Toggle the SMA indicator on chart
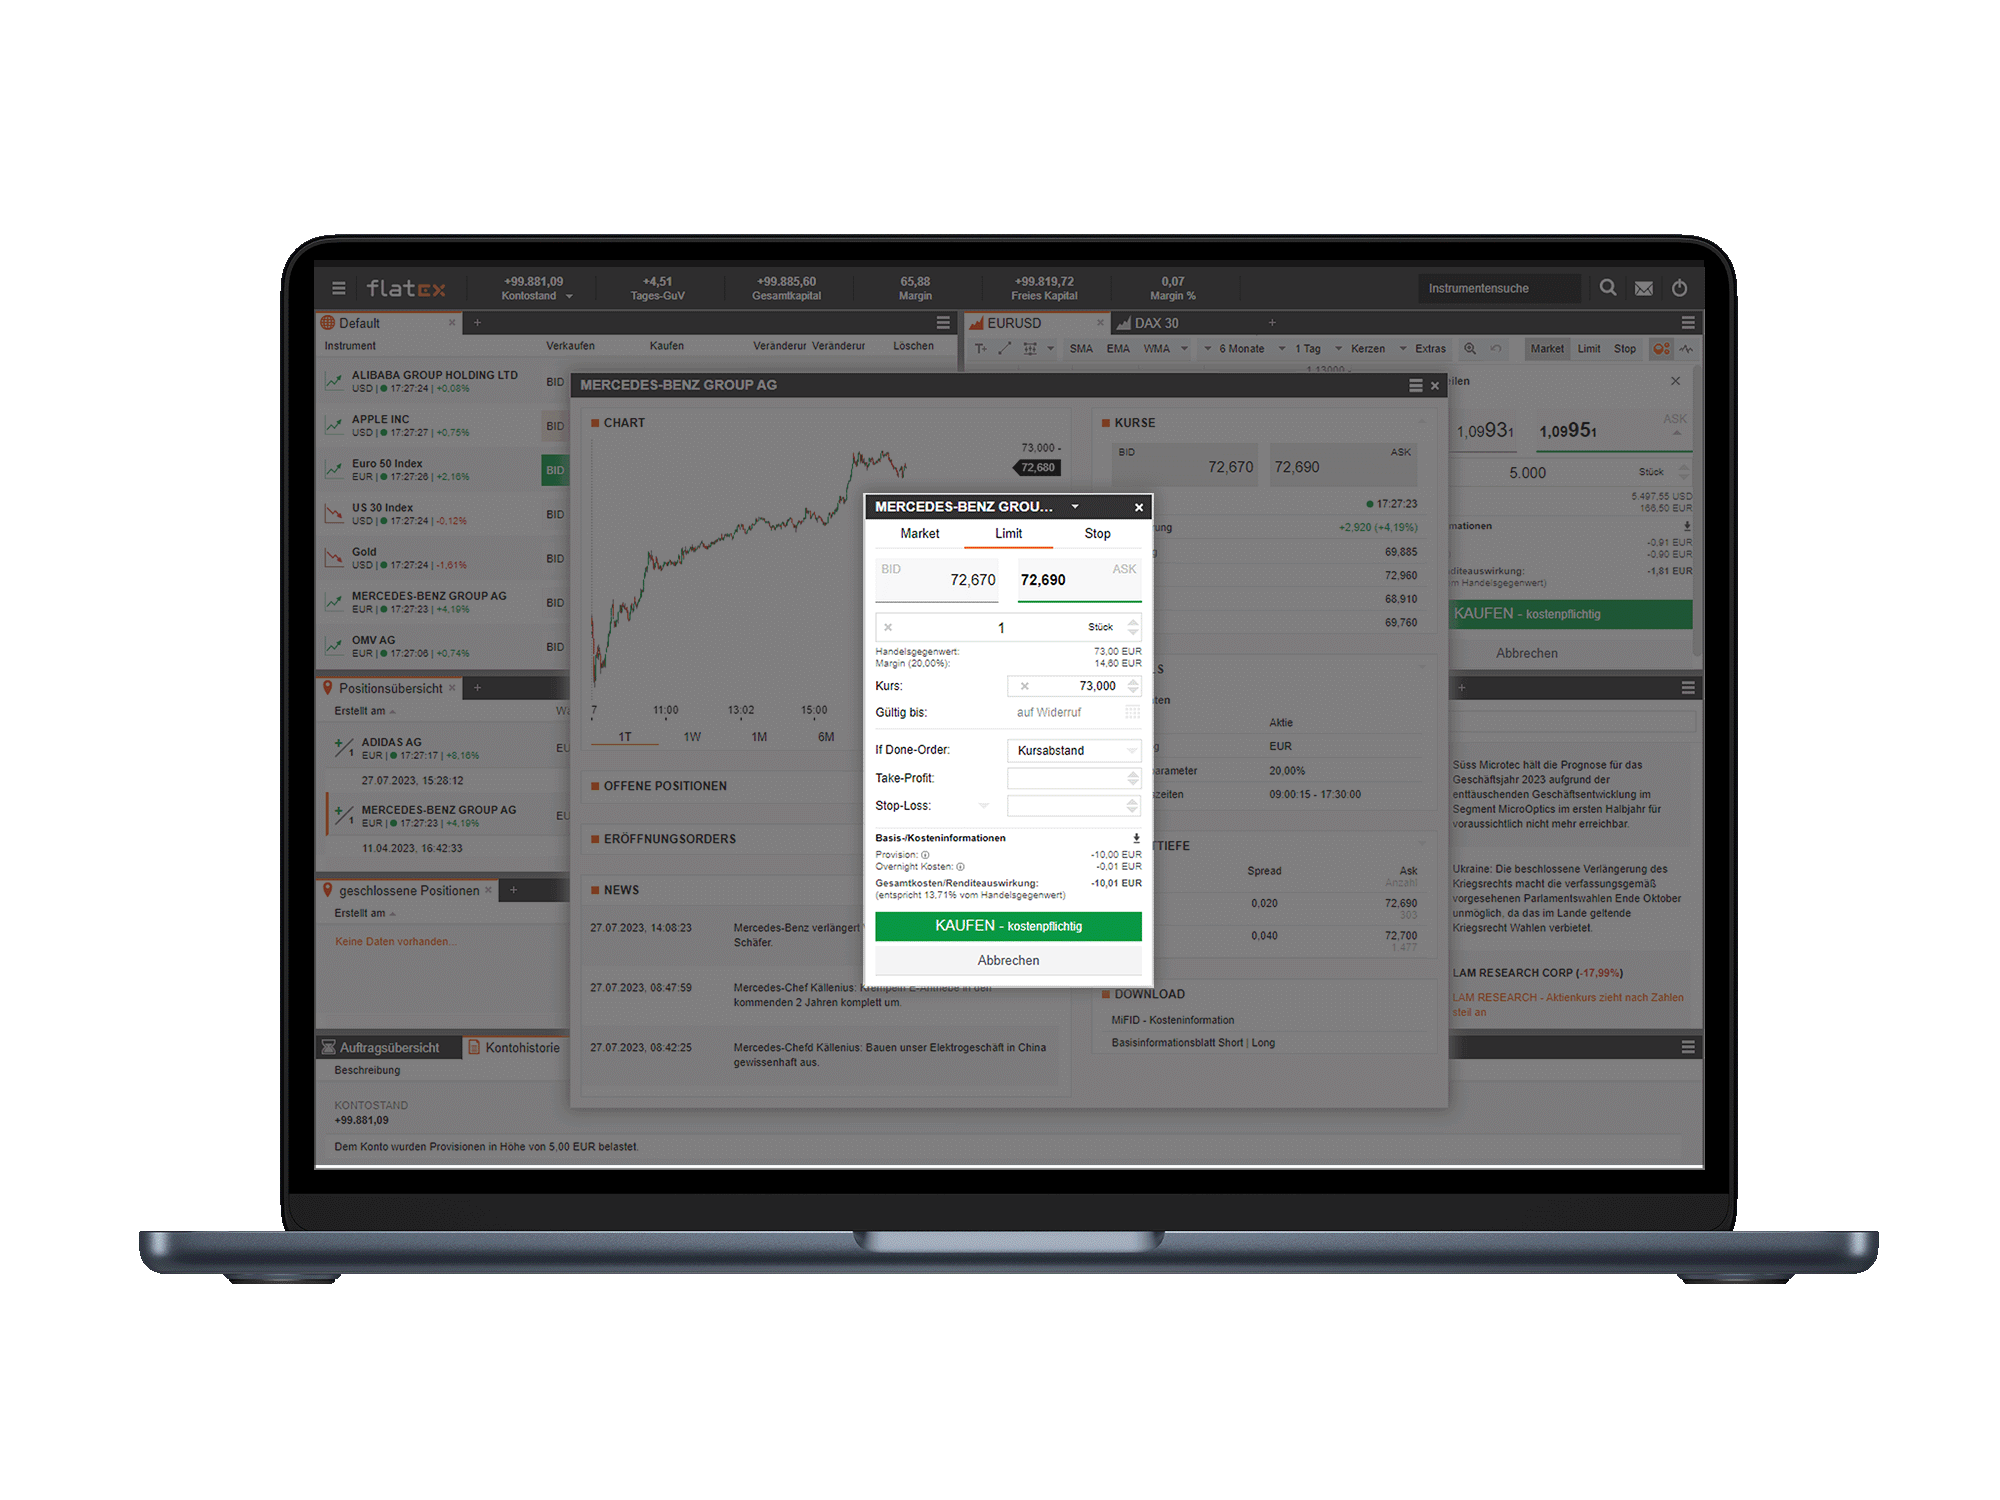 (x=1081, y=349)
